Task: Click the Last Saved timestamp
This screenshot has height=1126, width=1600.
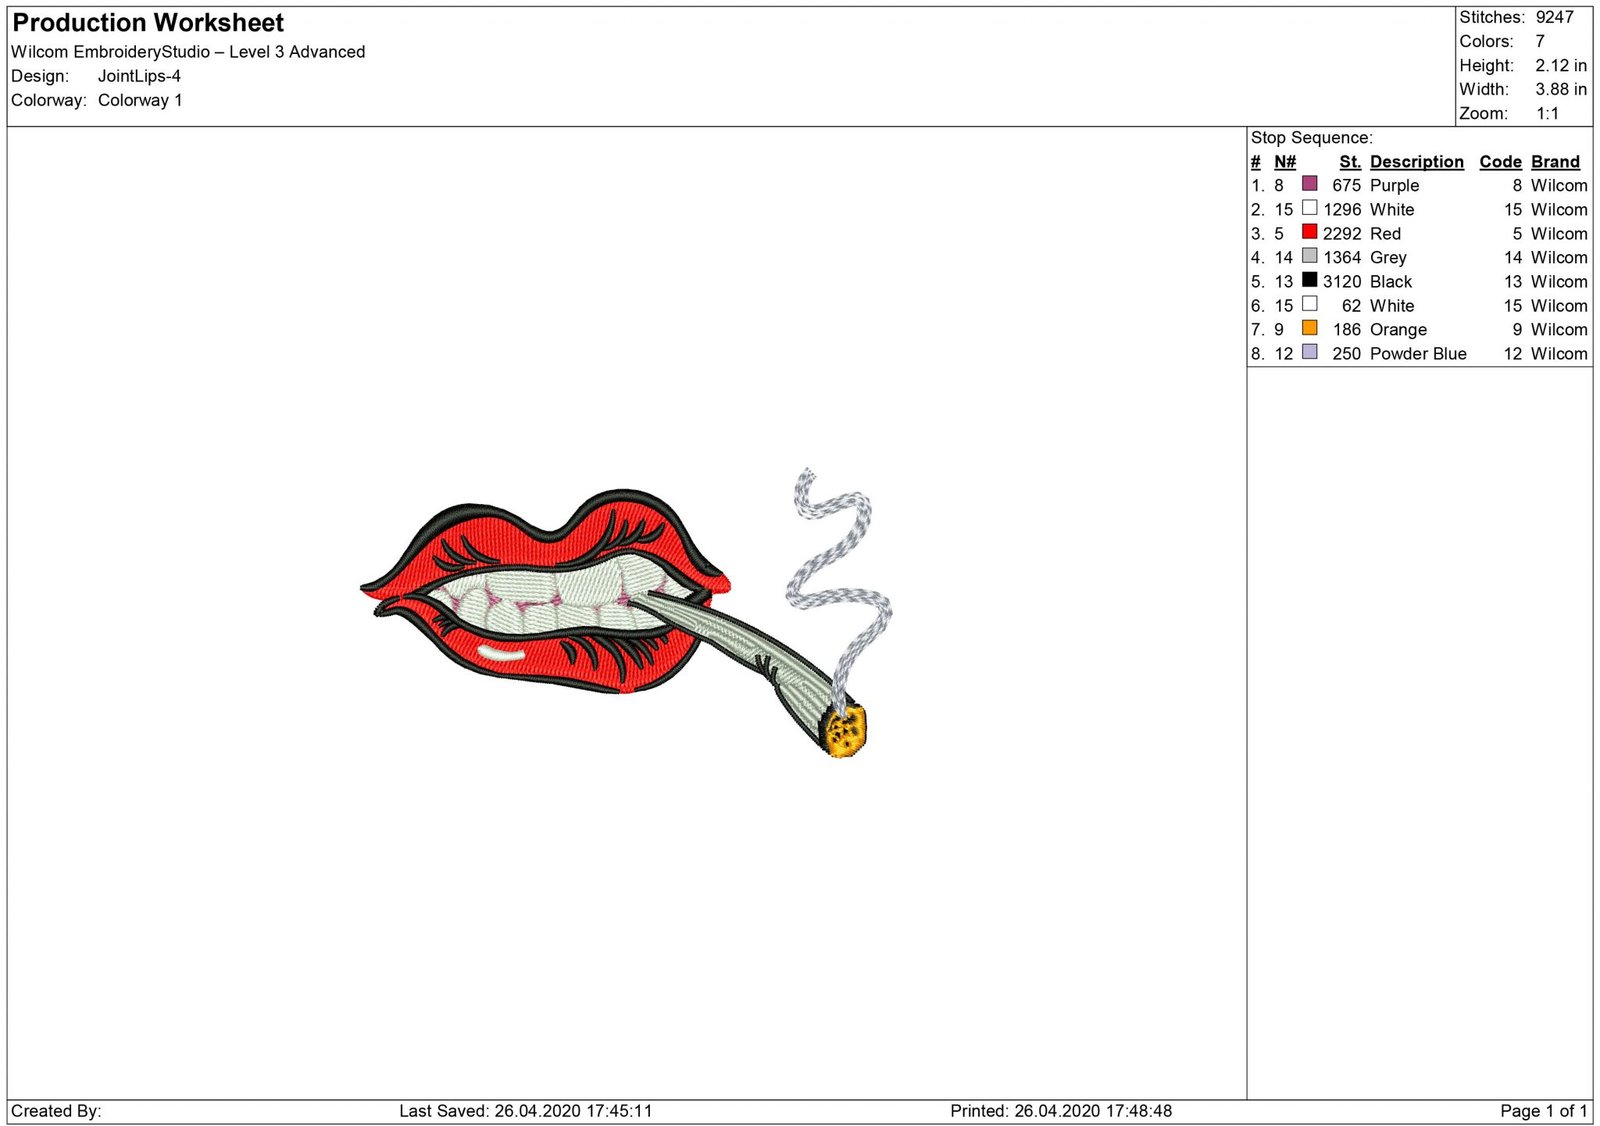Action: [x=524, y=1110]
